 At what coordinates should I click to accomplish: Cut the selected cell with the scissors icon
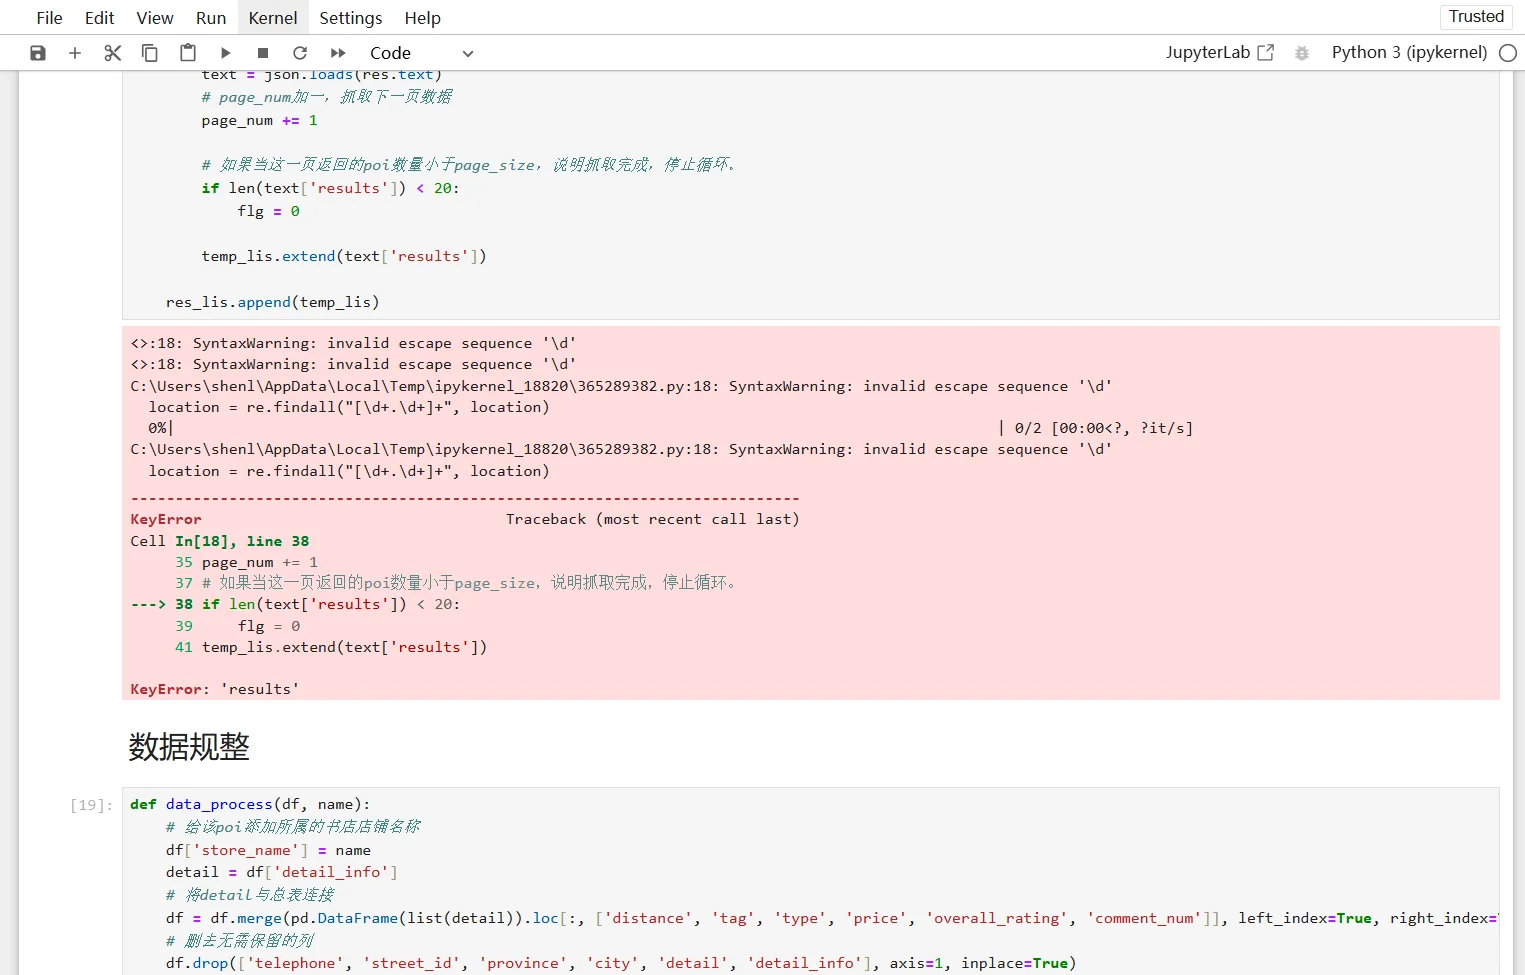tap(112, 53)
